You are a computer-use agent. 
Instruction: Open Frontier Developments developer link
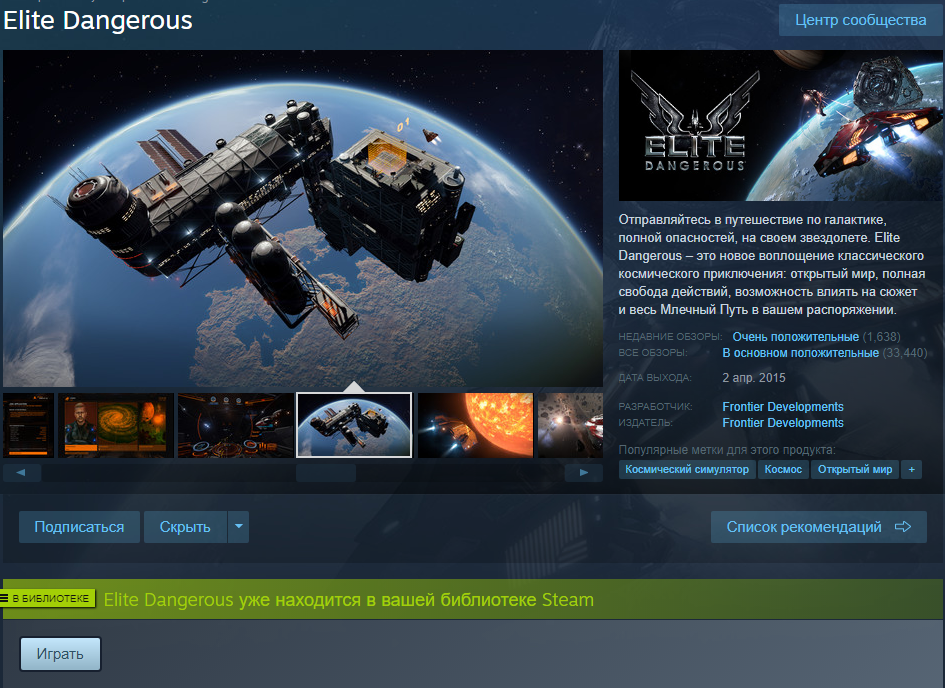click(x=783, y=407)
